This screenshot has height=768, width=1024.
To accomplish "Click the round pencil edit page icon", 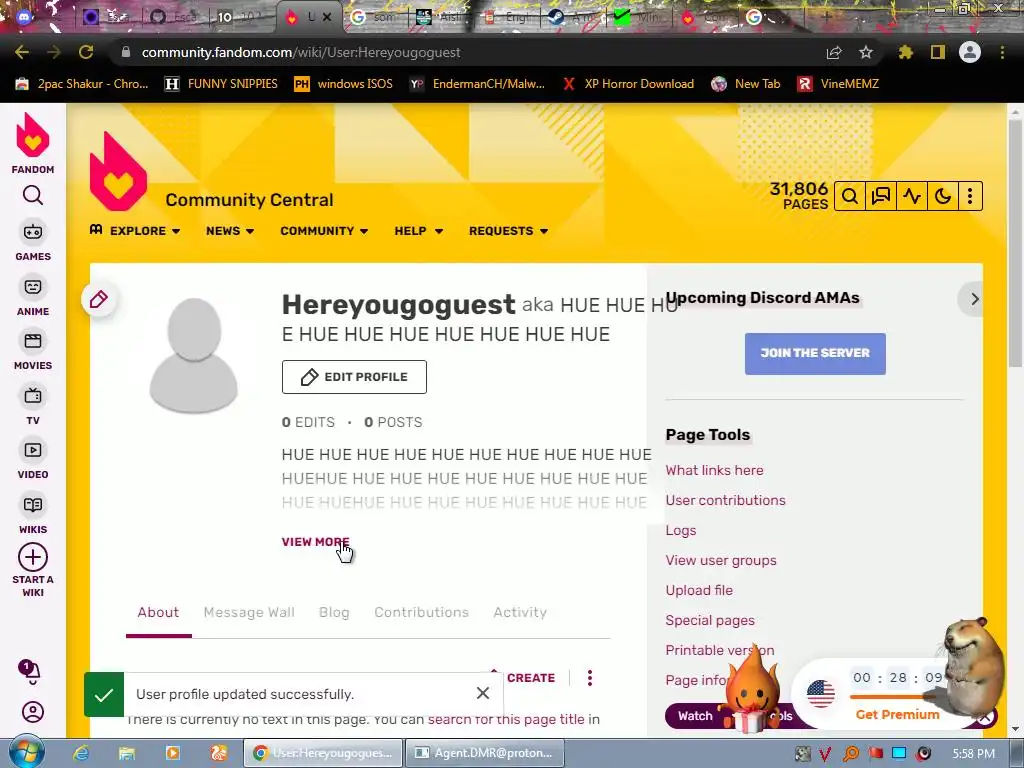I will point(99,299).
